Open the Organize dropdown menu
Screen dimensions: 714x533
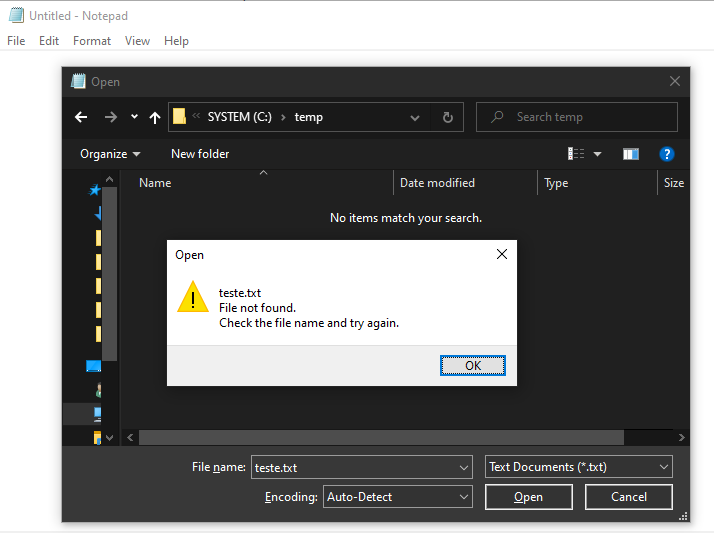point(110,154)
